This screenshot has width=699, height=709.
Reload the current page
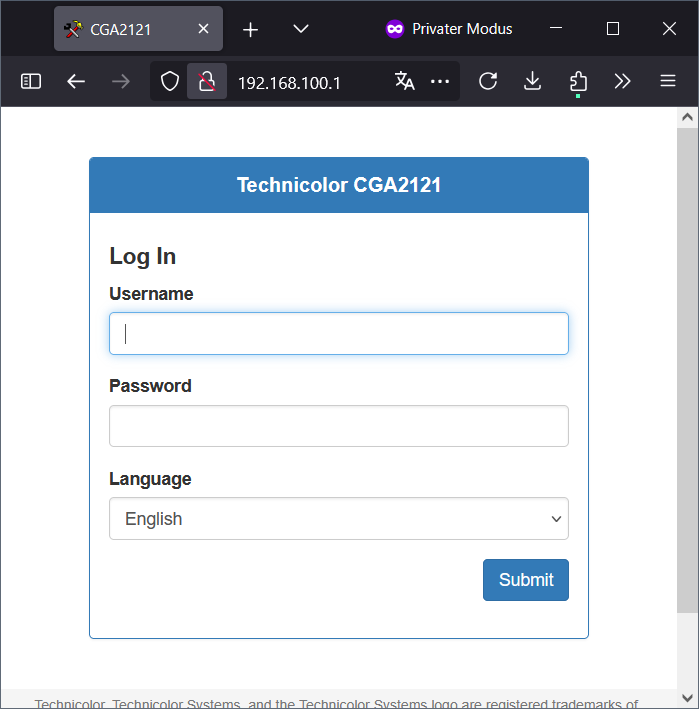[x=488, y=81]
